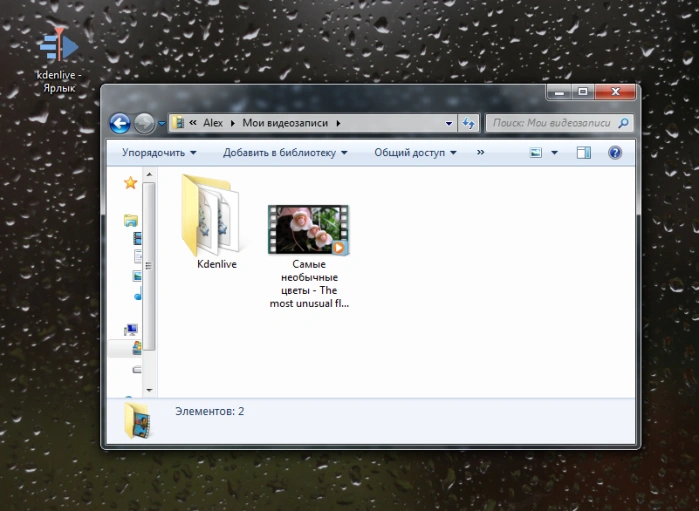Click the Поиск: Мои видеозаписи search field
Screen dimensions: 699x511
click(551, 123)
